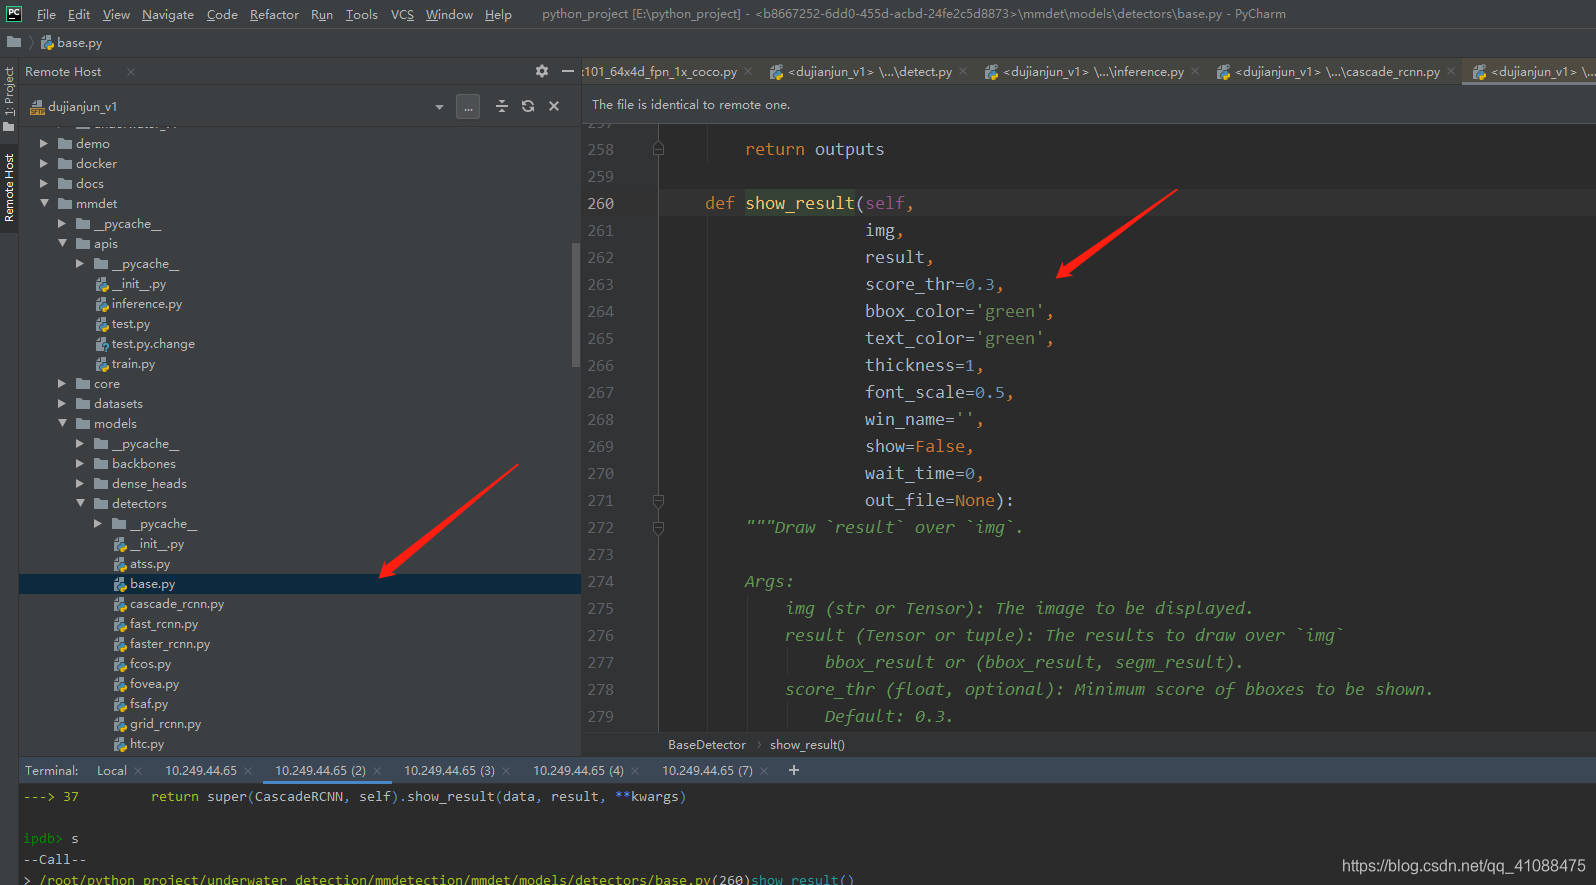Screen dimensions: 1596x885
Task: Hide the Remote Host panel
Action: 568,71
